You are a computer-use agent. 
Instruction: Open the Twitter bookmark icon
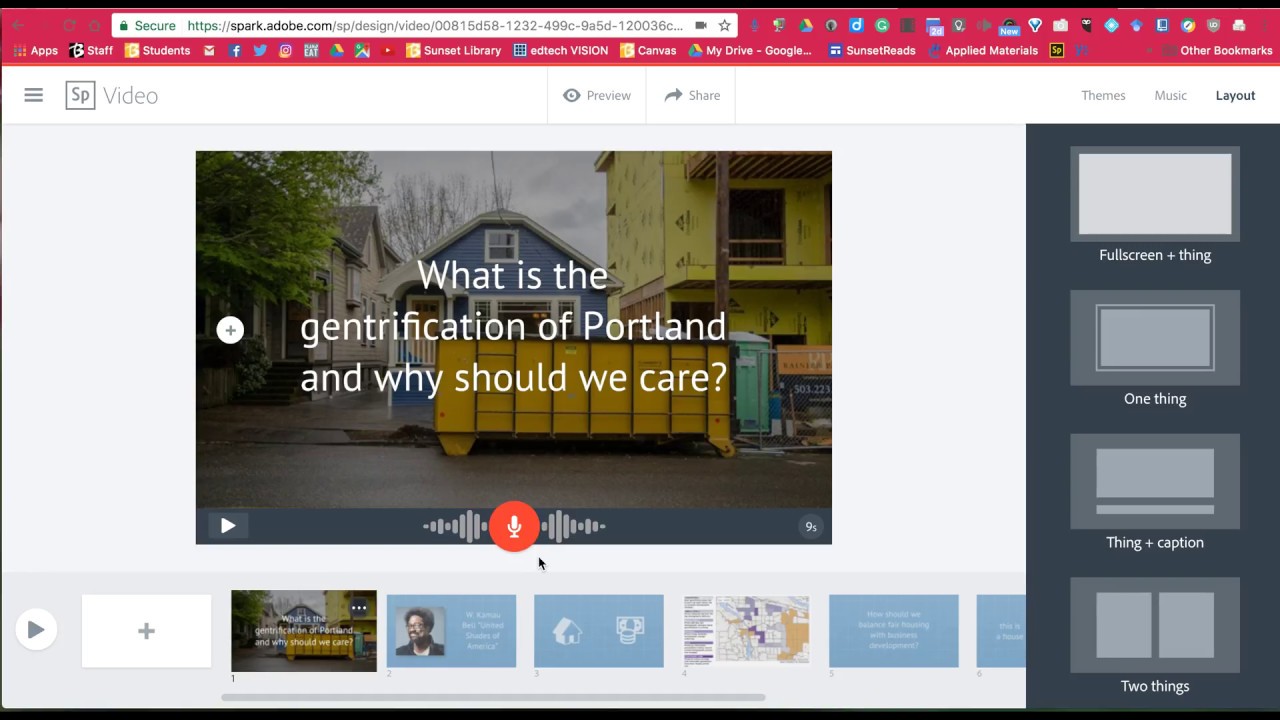[x=260, y=50]
